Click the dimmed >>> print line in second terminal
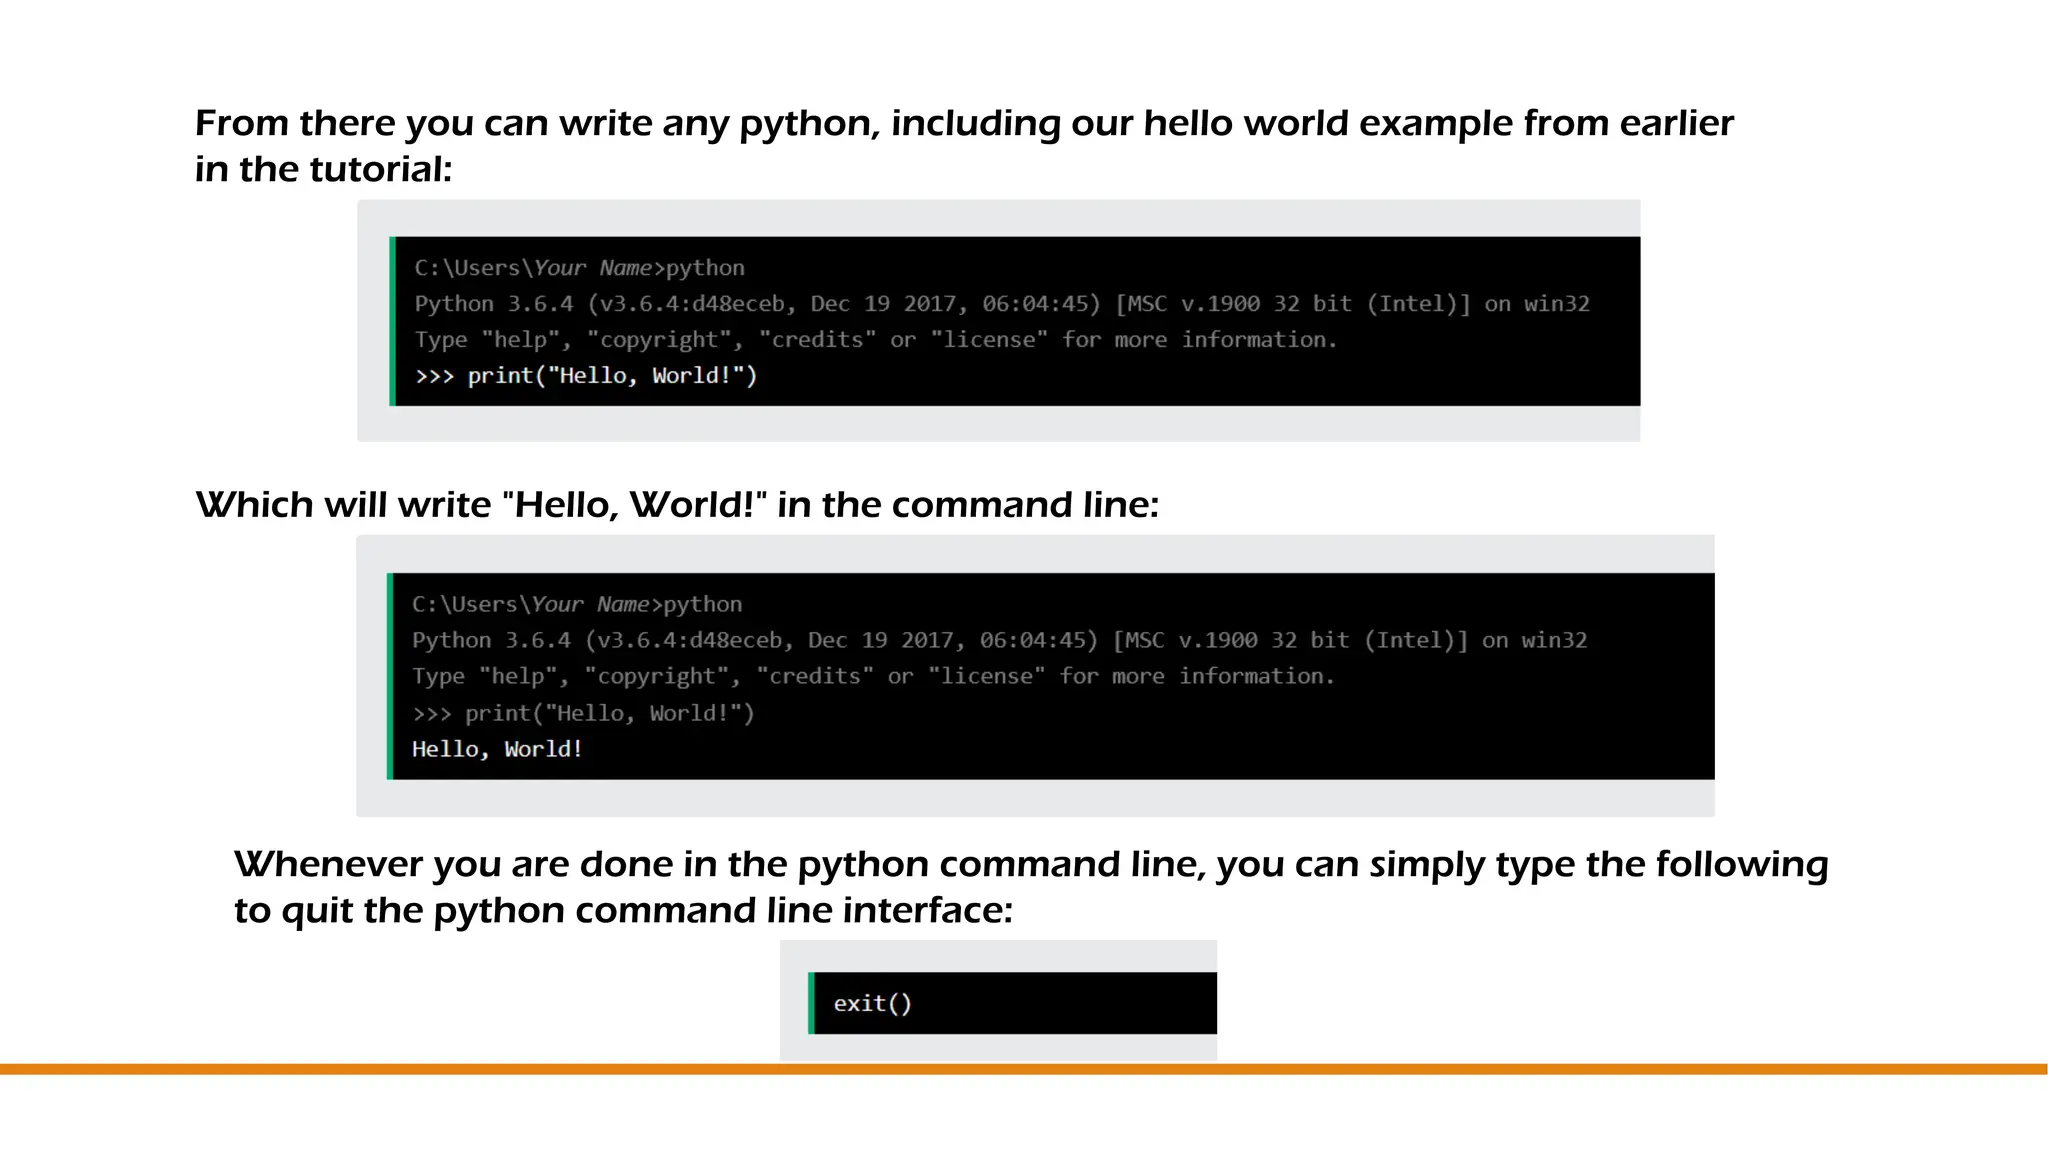Screen dimensions: 2048x1152 [583, 713]
